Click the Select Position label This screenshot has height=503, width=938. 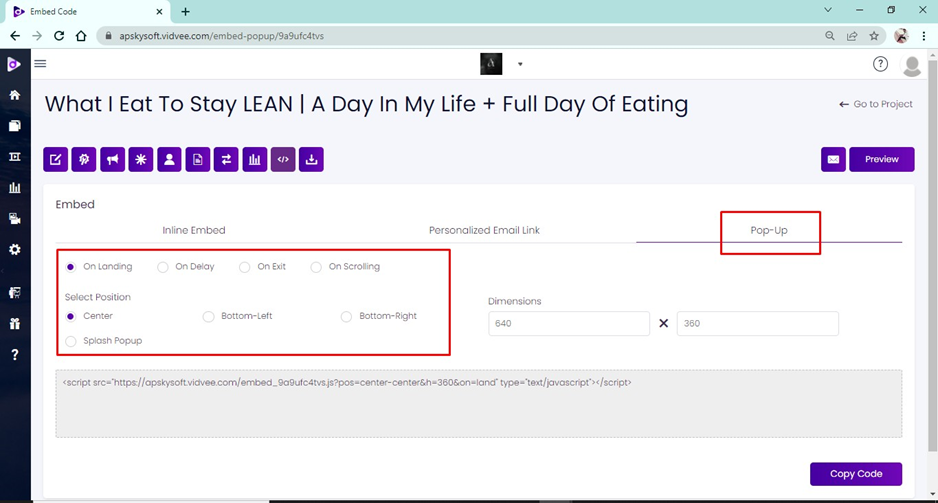(x=98, y=297)
